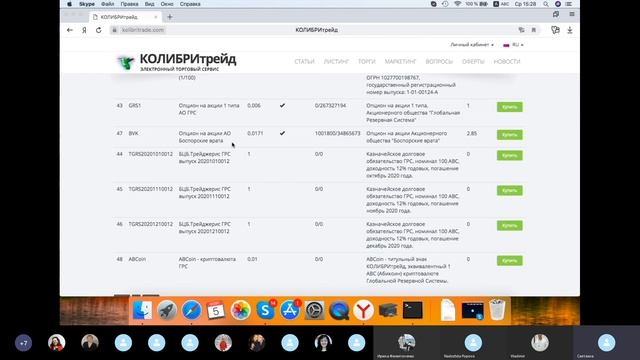This screenshot has height=360, width=640.
Task: Click the value '2.85' in the BVK row
Action: pyautogui.click(x=472, y=133)
